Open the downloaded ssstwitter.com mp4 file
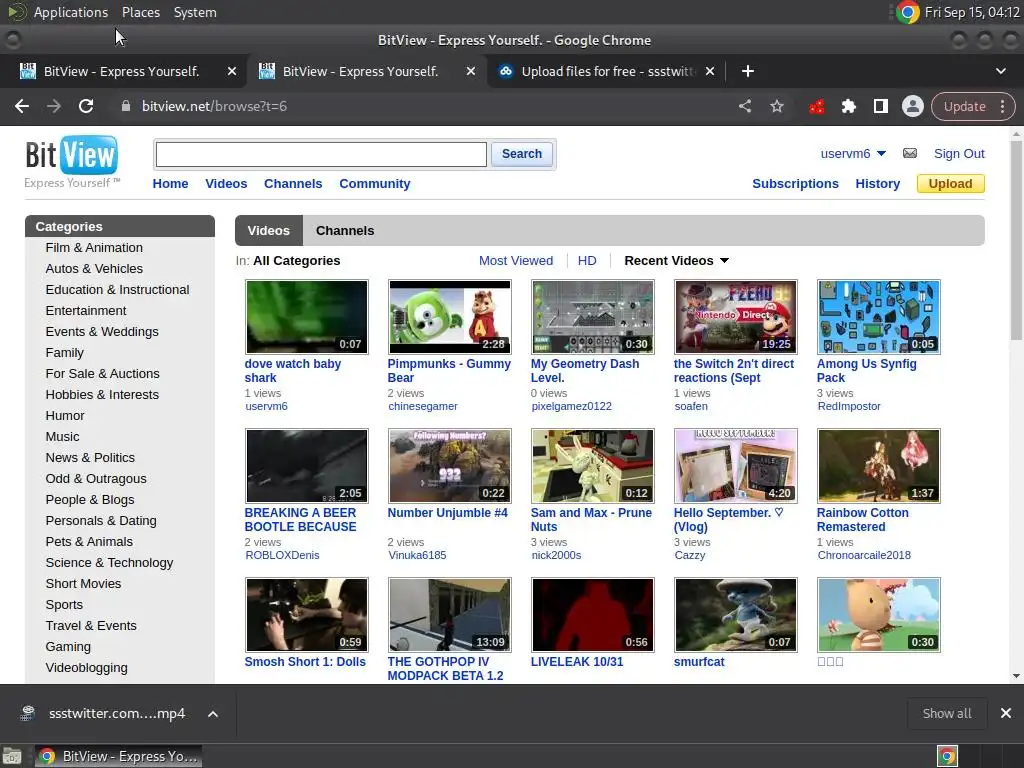Viewport: 1024px width, 768px height. 103,714
